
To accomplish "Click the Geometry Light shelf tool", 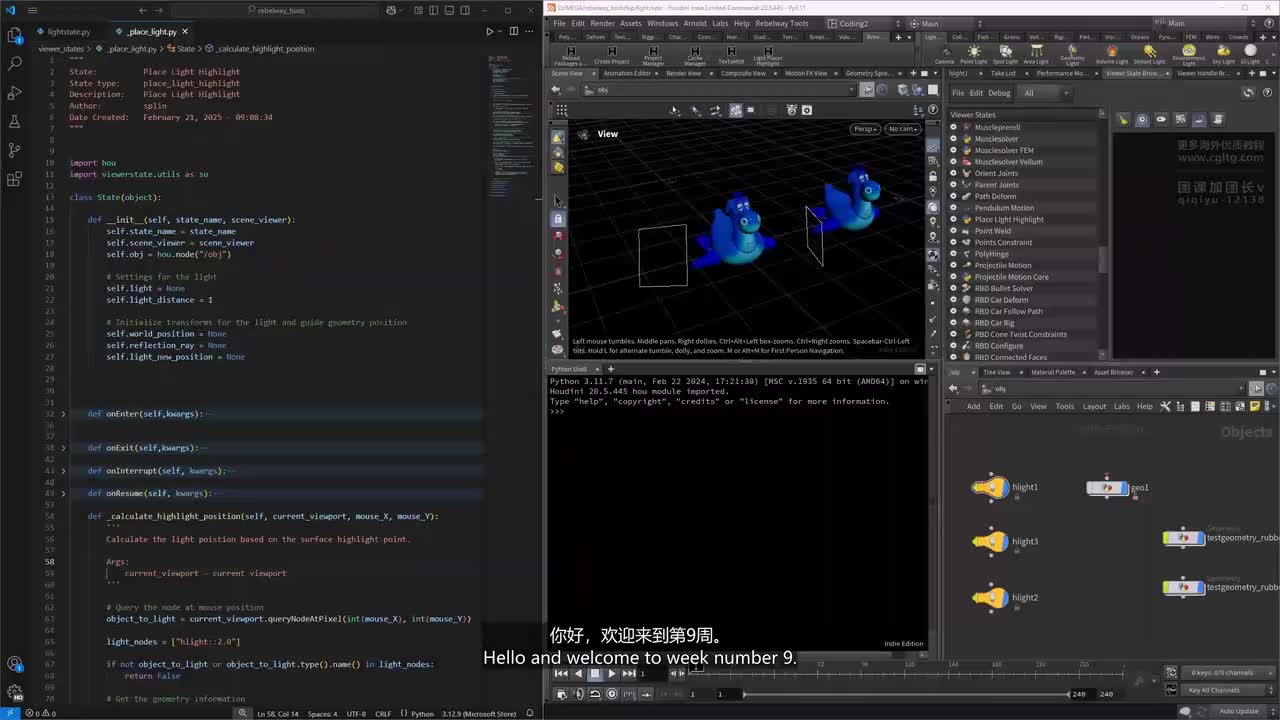I will point(1072,55).
